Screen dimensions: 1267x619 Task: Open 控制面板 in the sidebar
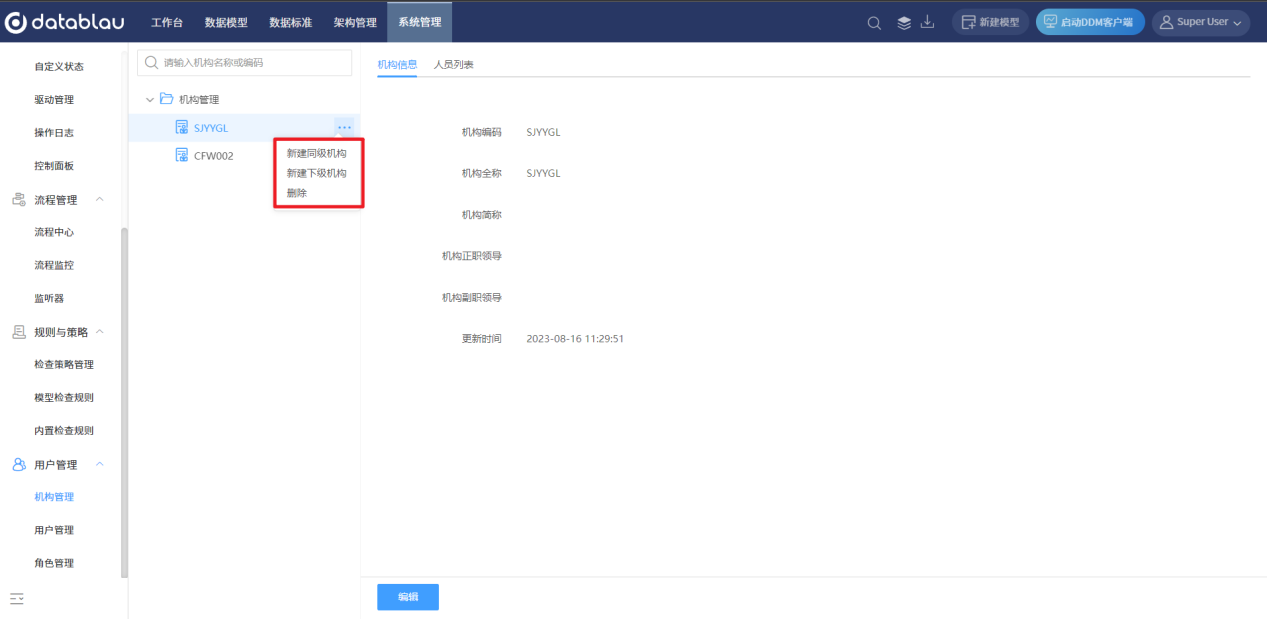pyautogui.click(x=54, y=166)
